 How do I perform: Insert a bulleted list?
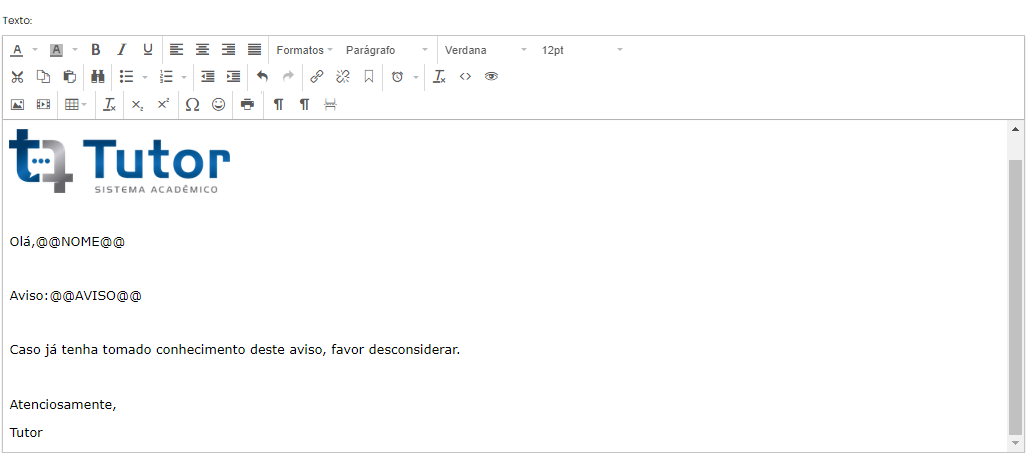(126, 77)
